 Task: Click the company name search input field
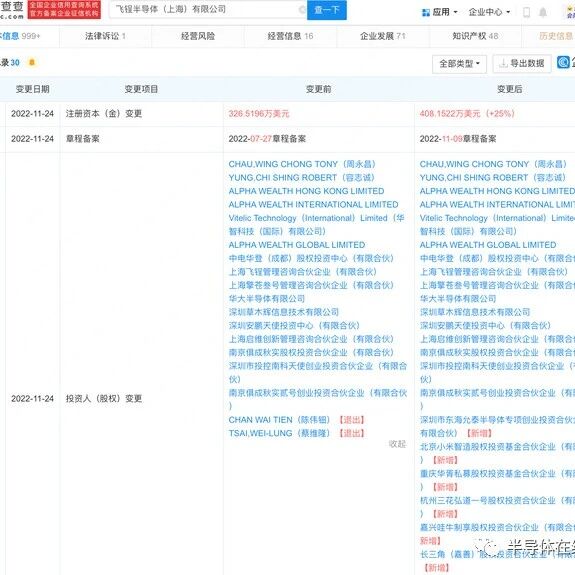[208, 10]
